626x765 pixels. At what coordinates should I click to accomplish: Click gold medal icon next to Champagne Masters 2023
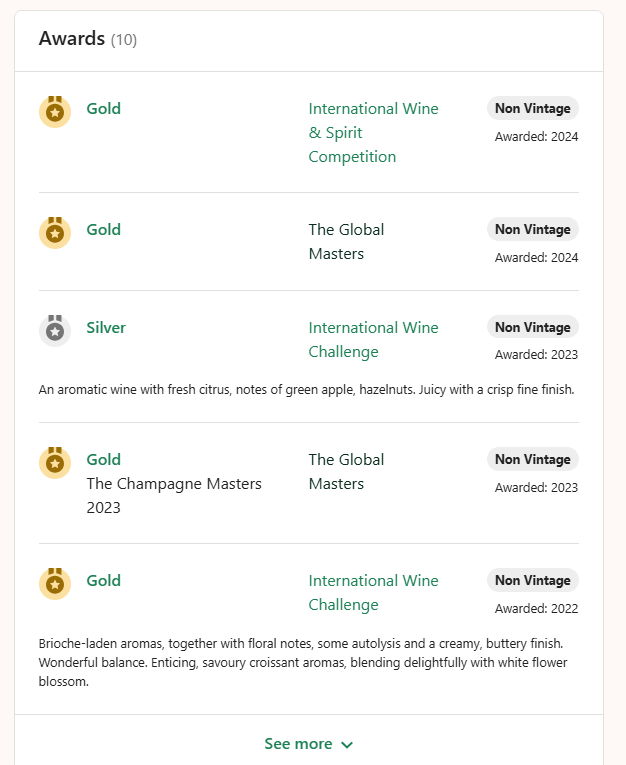click(x=55, y=463)
